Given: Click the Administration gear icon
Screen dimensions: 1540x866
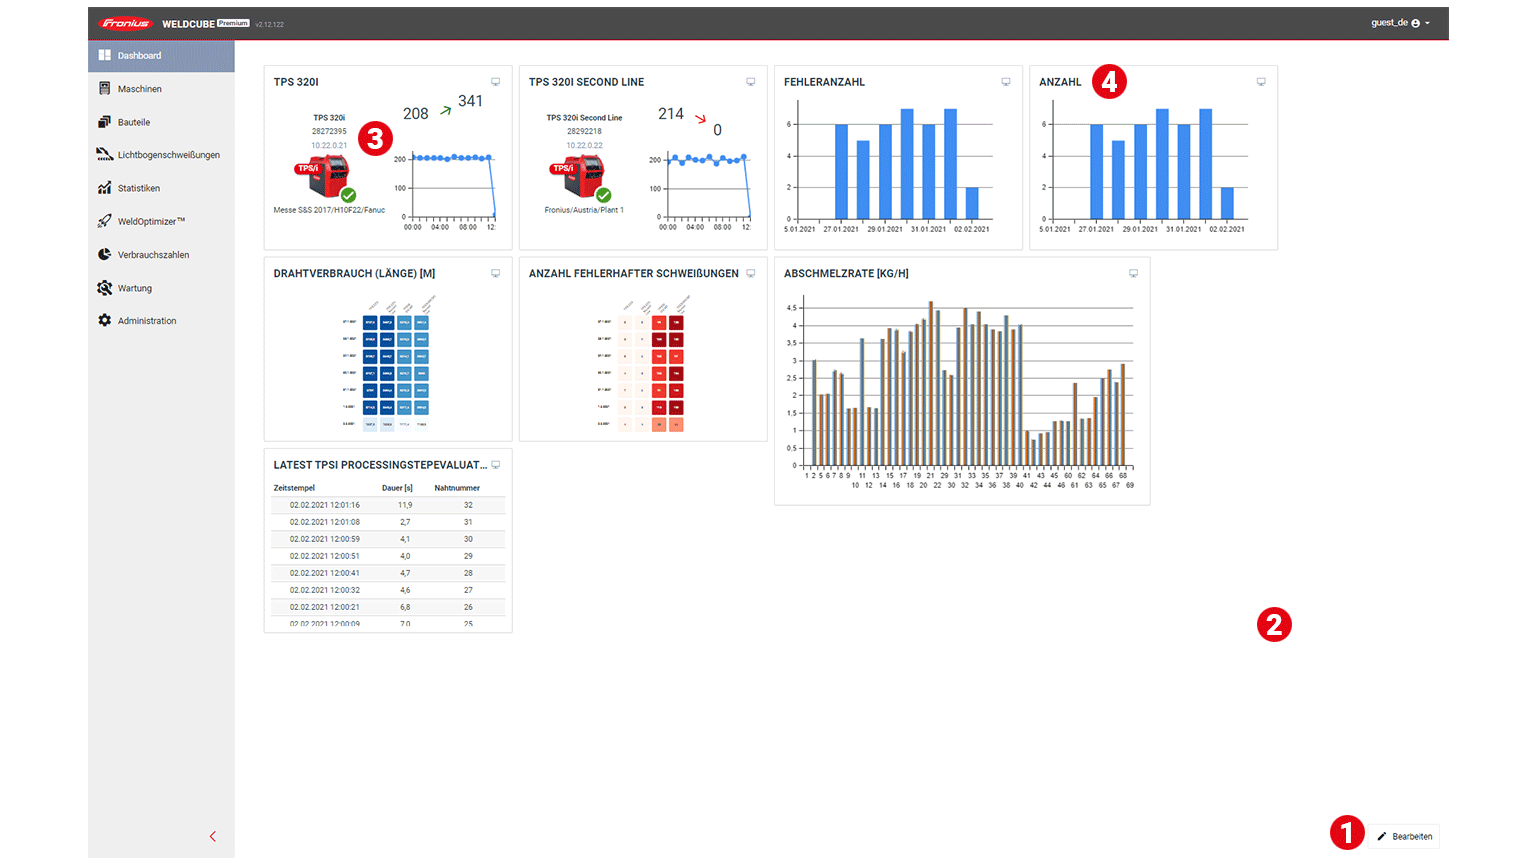Looking at the screenshot, I should tap(104, 321).
